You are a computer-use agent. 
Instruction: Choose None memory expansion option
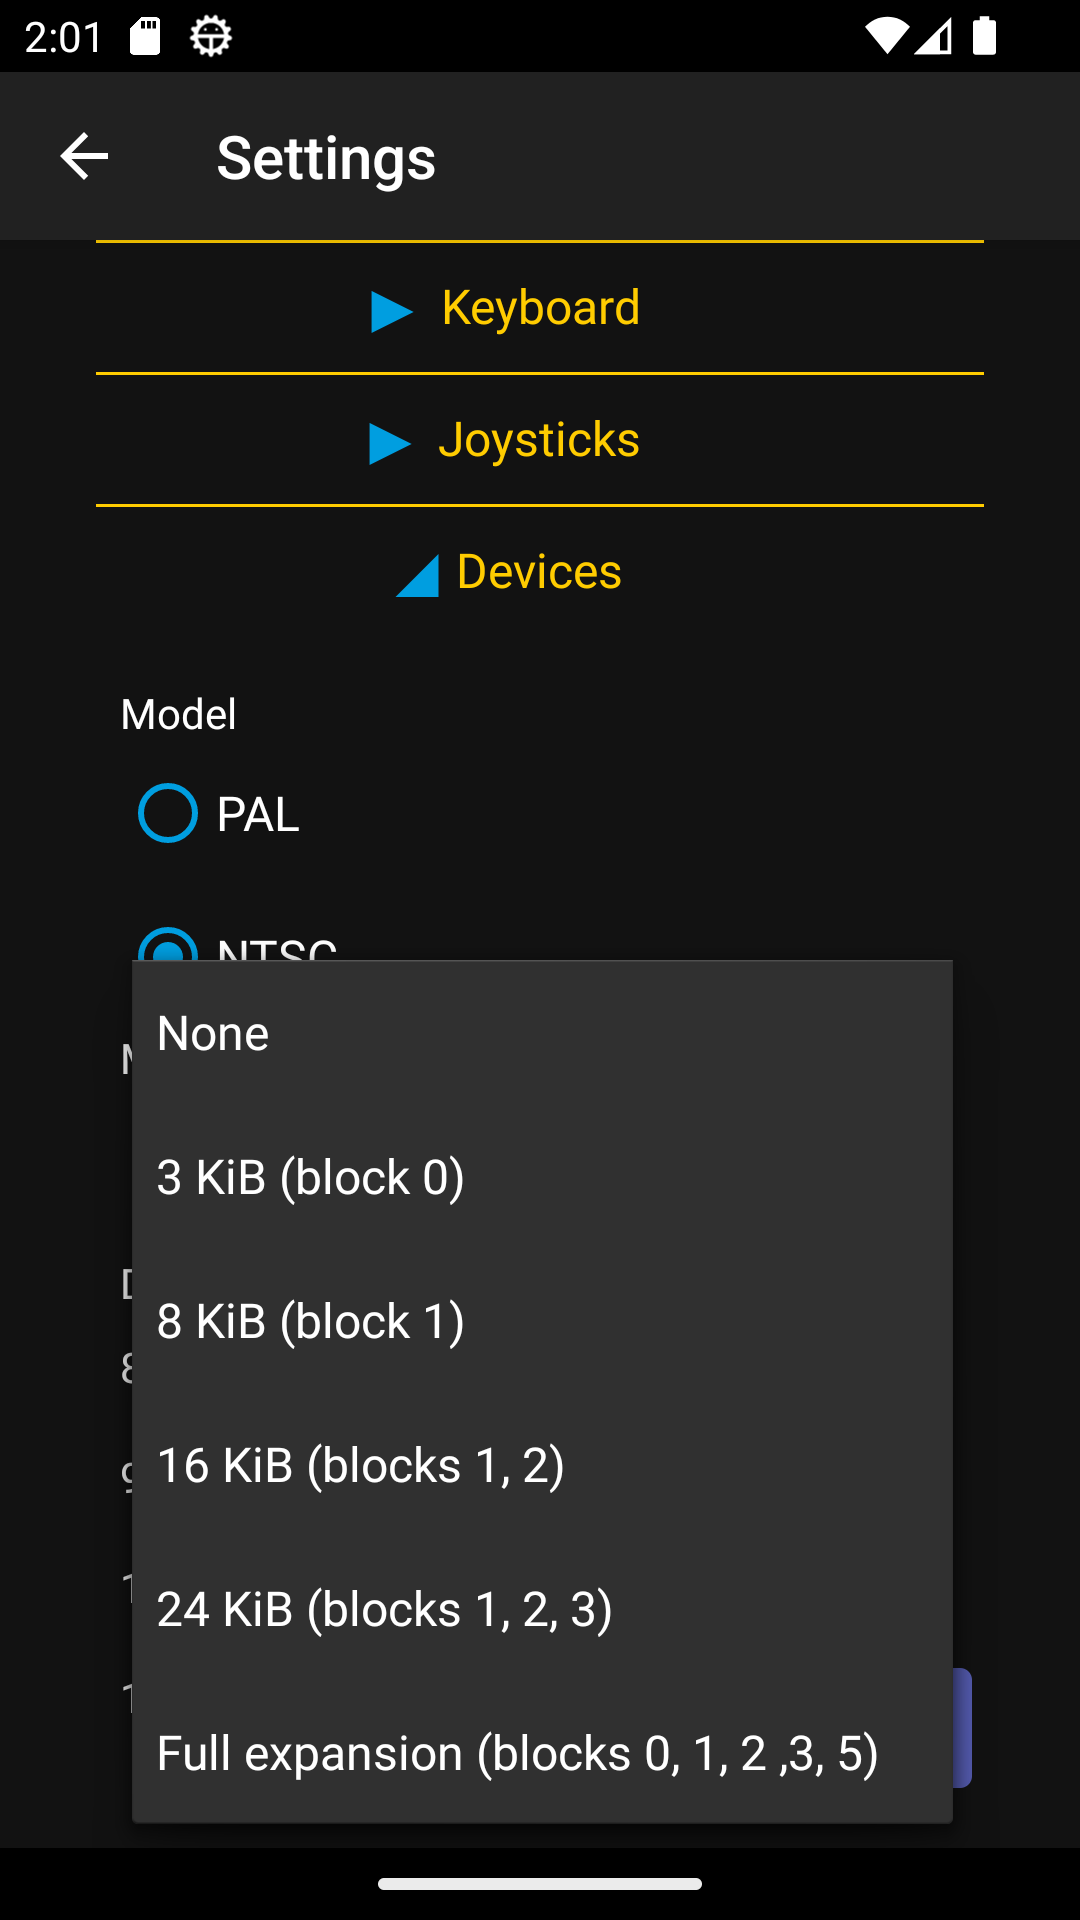pos(541,1033)
